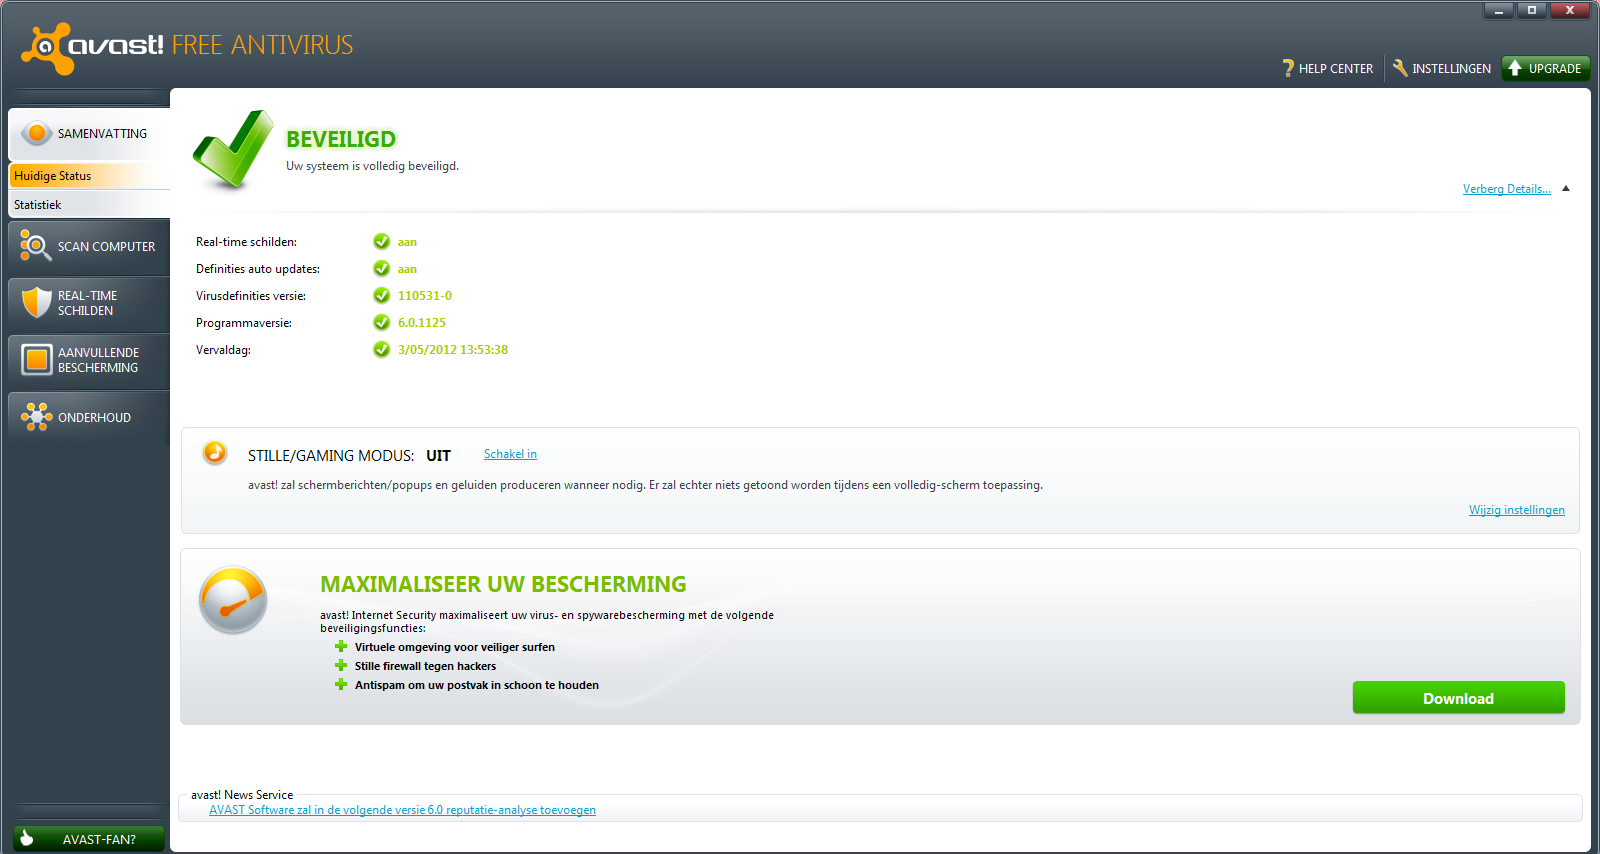Open the Samenvatting section
Screen dimensions: 1600x854
(89, 134)
